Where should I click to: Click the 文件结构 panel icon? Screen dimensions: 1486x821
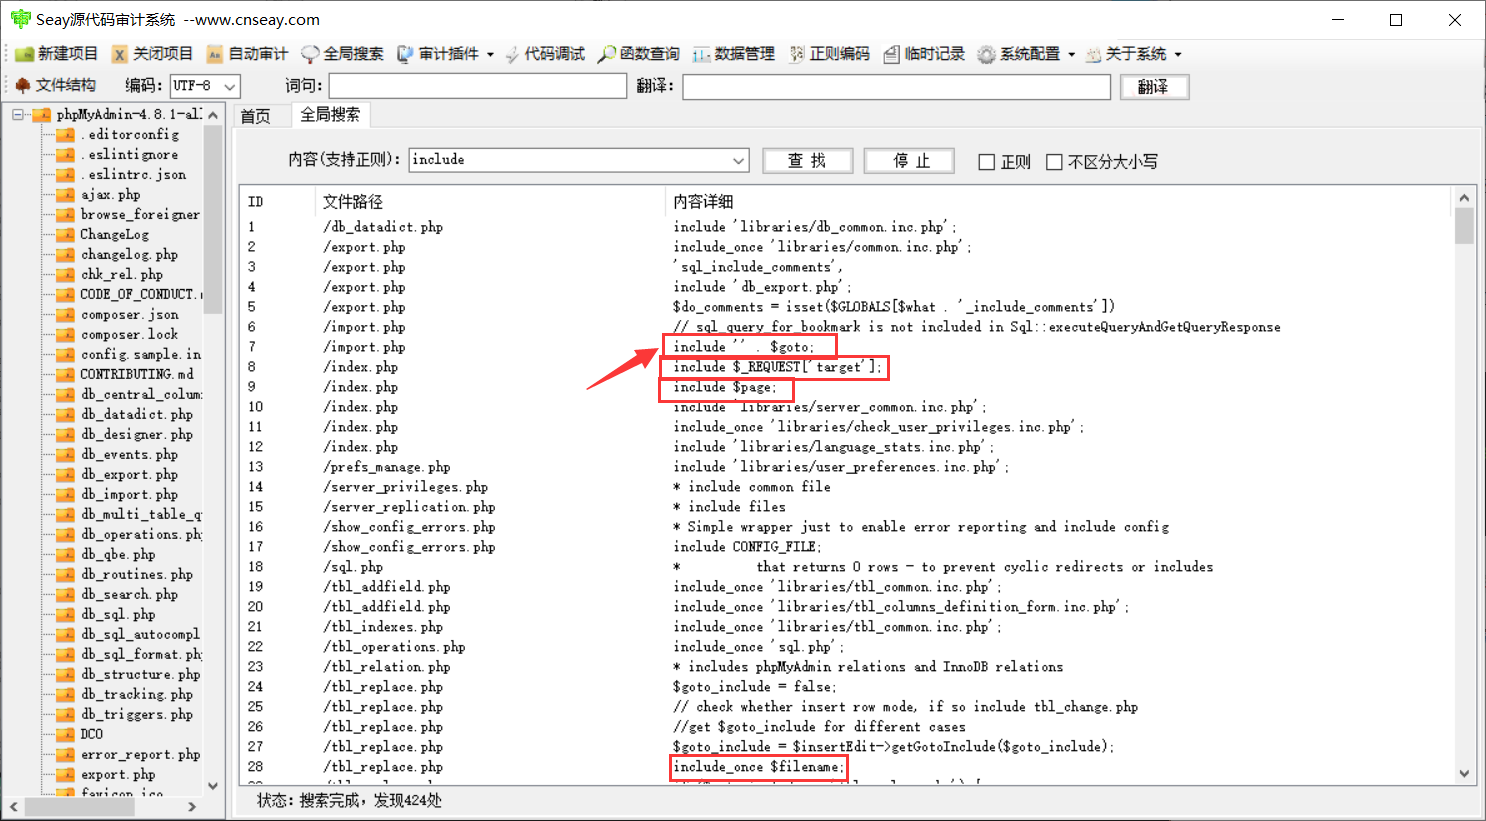(22, 85)
